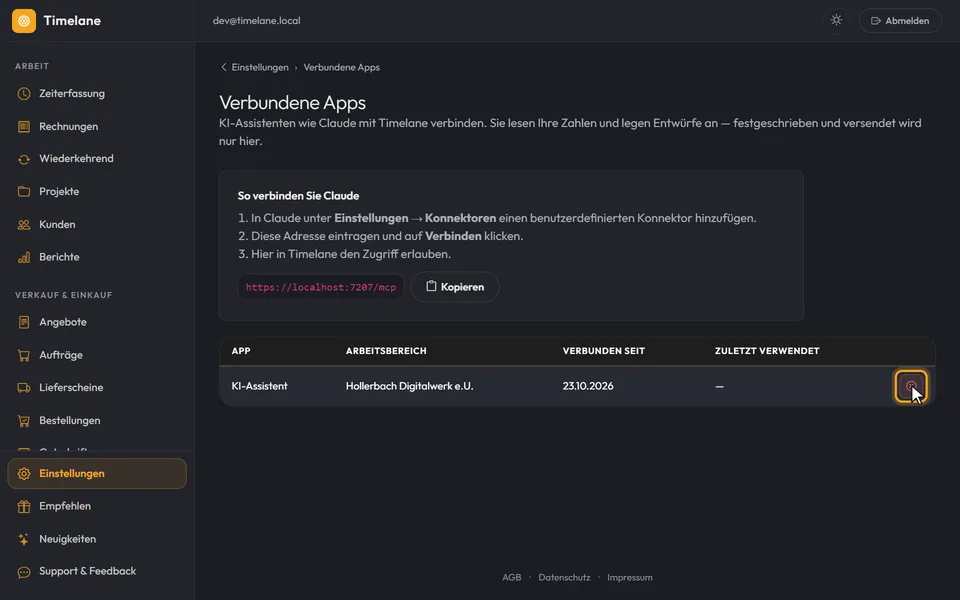Click the ZULETZT VERWENDET column header

pyautogui.click(x=767, y=351)
